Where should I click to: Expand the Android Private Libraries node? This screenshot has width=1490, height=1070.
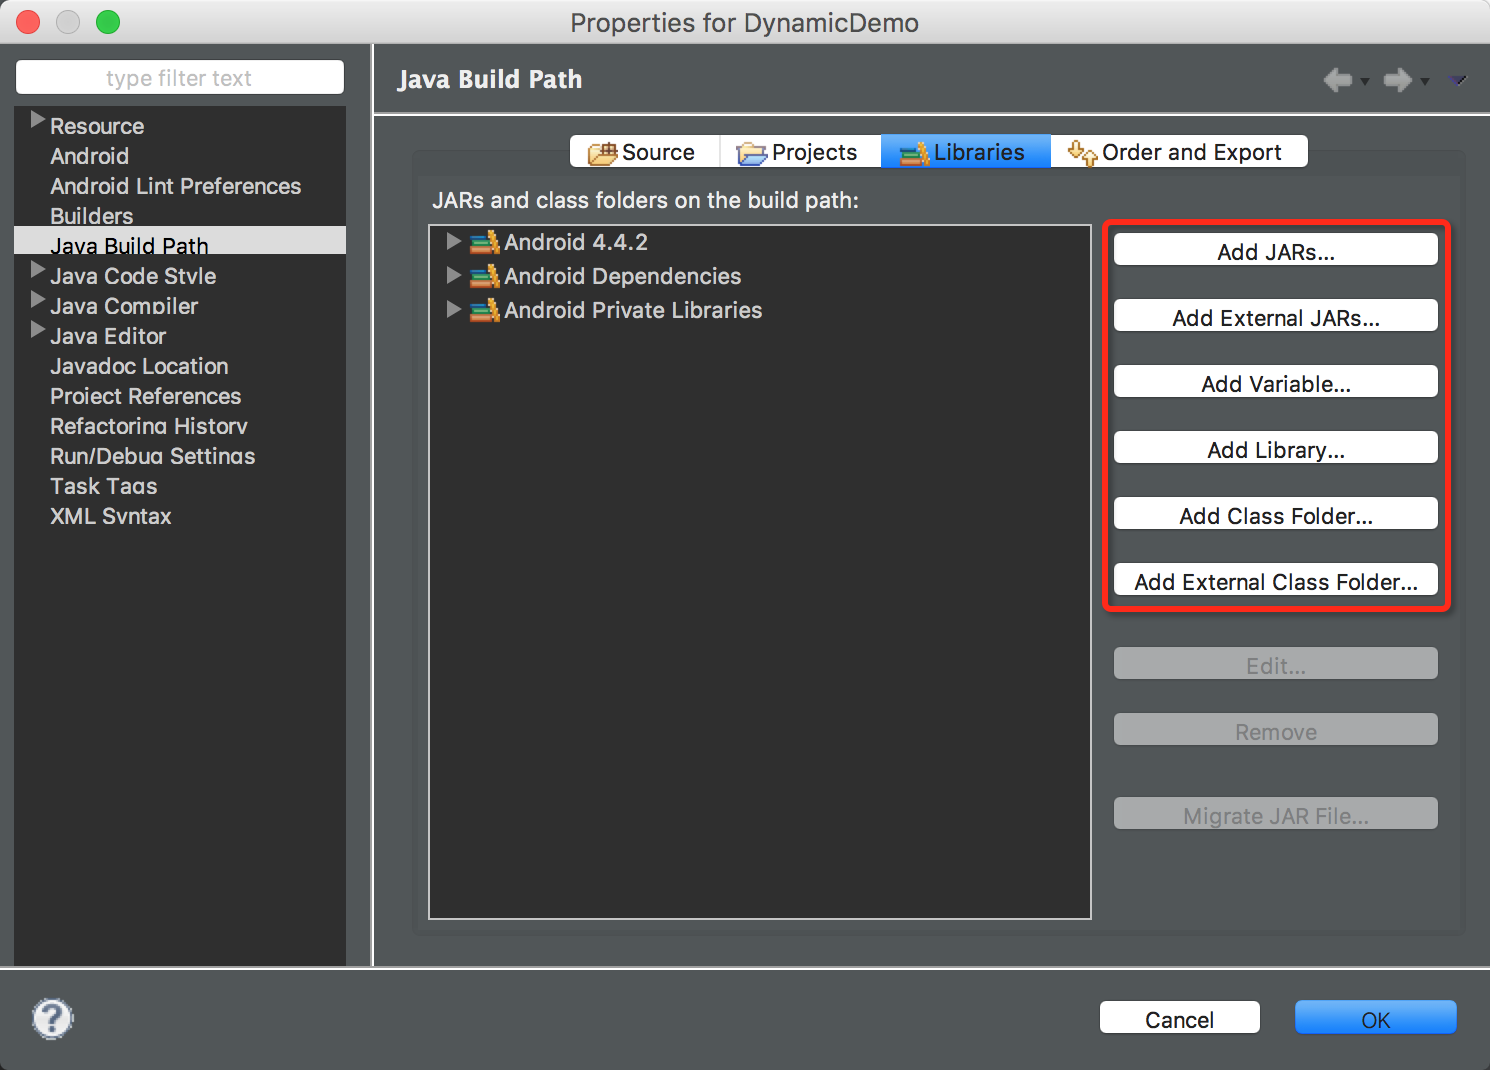(x=453, y=310)
